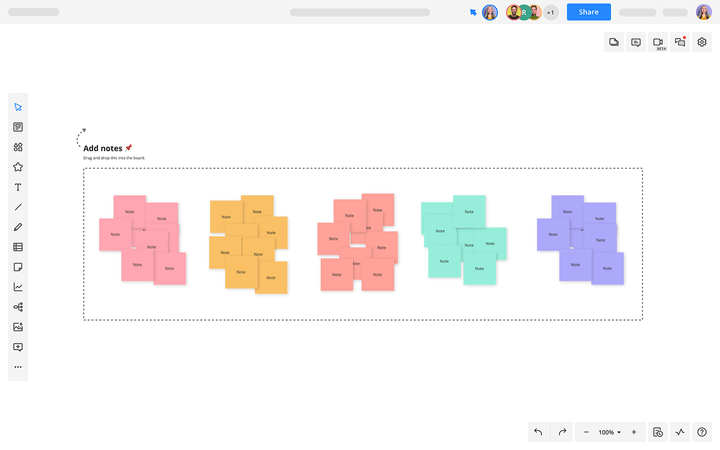Image resolution: width=720 pixels, height=450 pixels.
Task: Zoom in with the plus button
Action: click(x=634, y=432)
